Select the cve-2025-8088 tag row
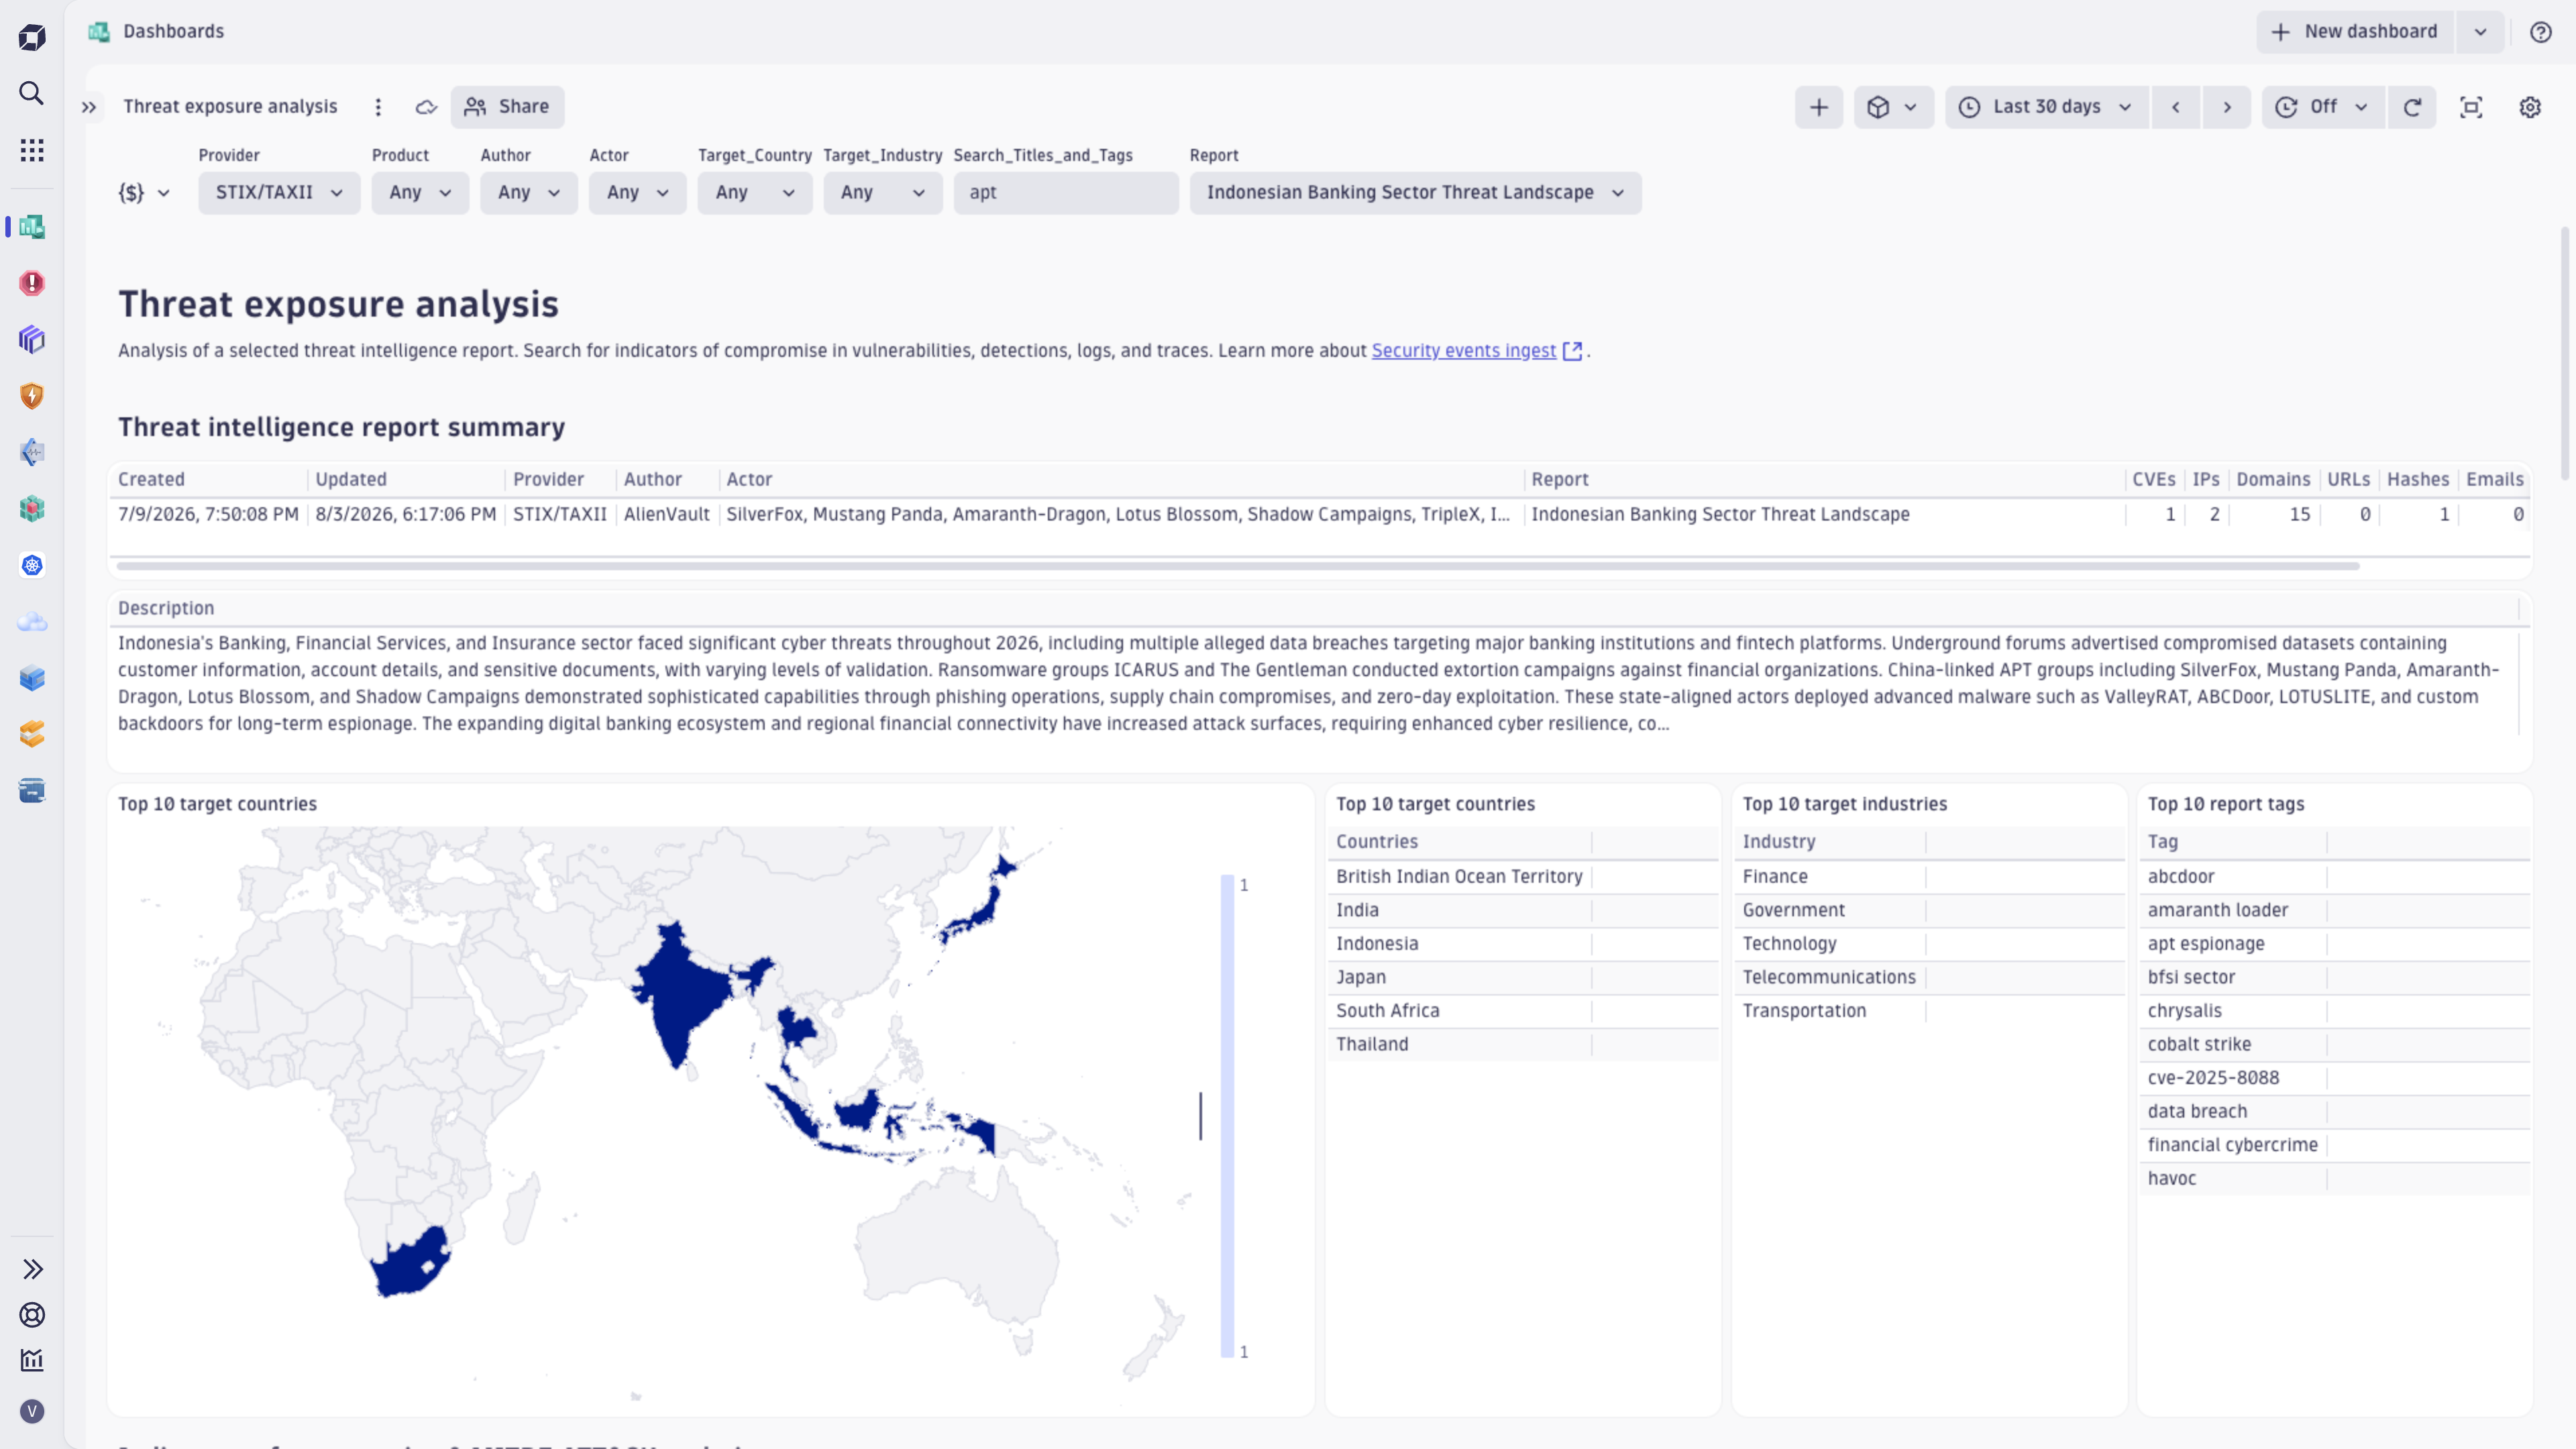 click(x=2334, y=1078)
